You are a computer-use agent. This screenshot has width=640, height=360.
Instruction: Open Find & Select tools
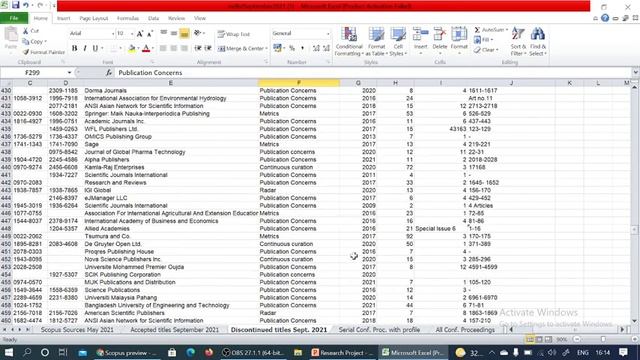pos(538,42)
